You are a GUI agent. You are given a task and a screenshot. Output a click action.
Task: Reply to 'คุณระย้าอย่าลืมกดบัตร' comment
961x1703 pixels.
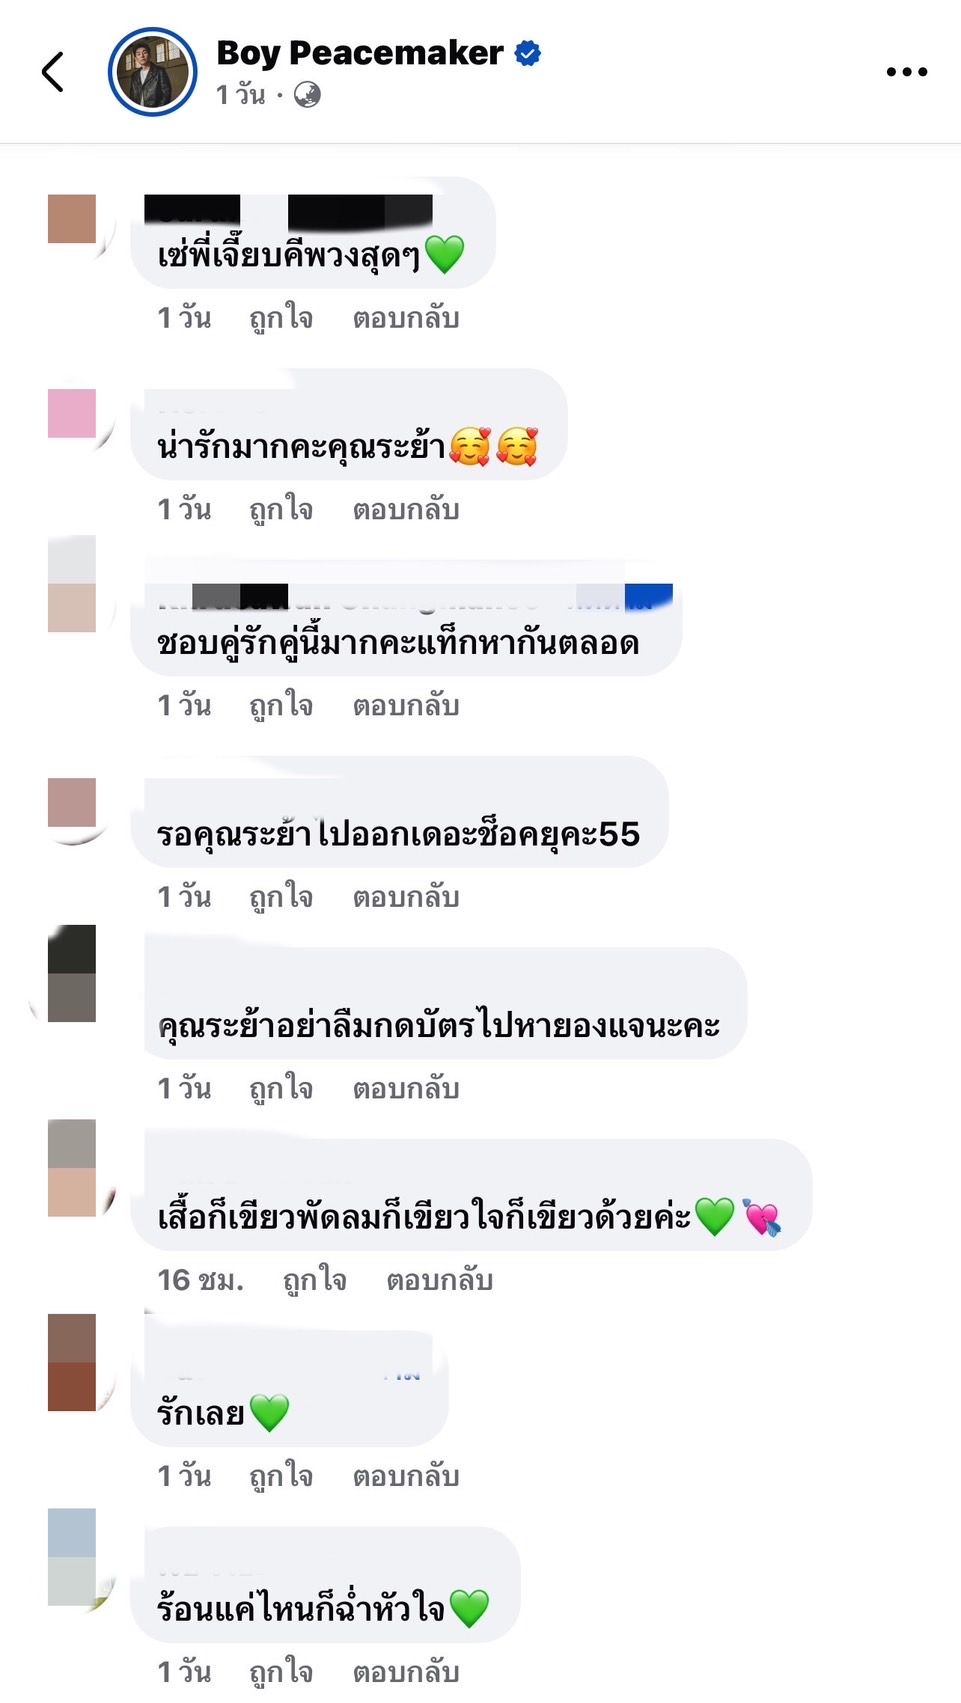(x=406, y=1088)
